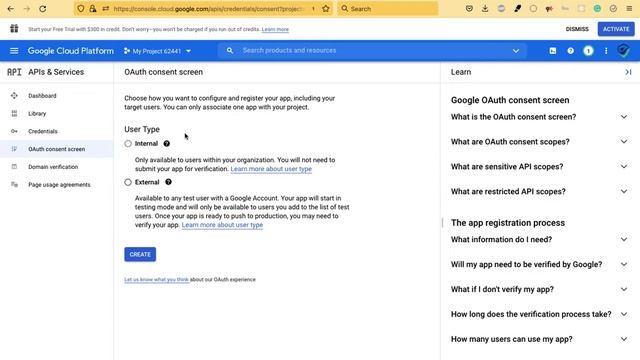Viewport: 640px width, 360px height.
Task: Collapse the Learn panel
Action: 628,72
